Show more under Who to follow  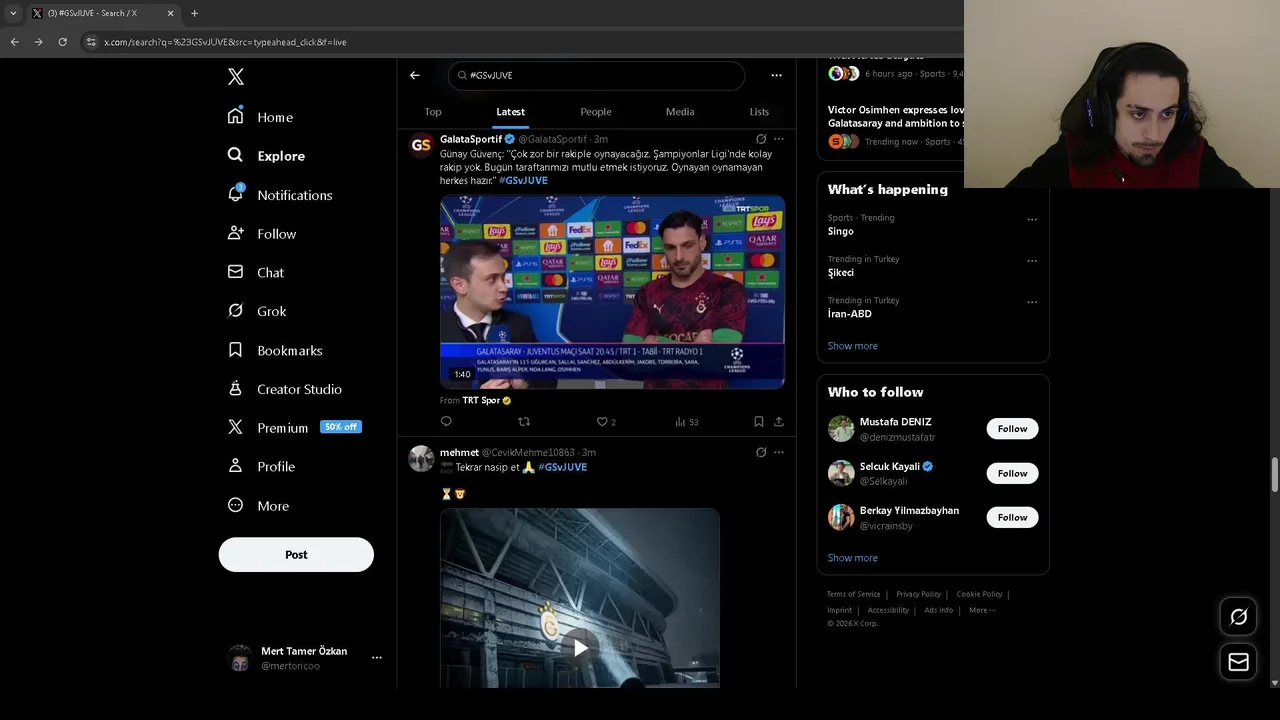coord(852,558)
